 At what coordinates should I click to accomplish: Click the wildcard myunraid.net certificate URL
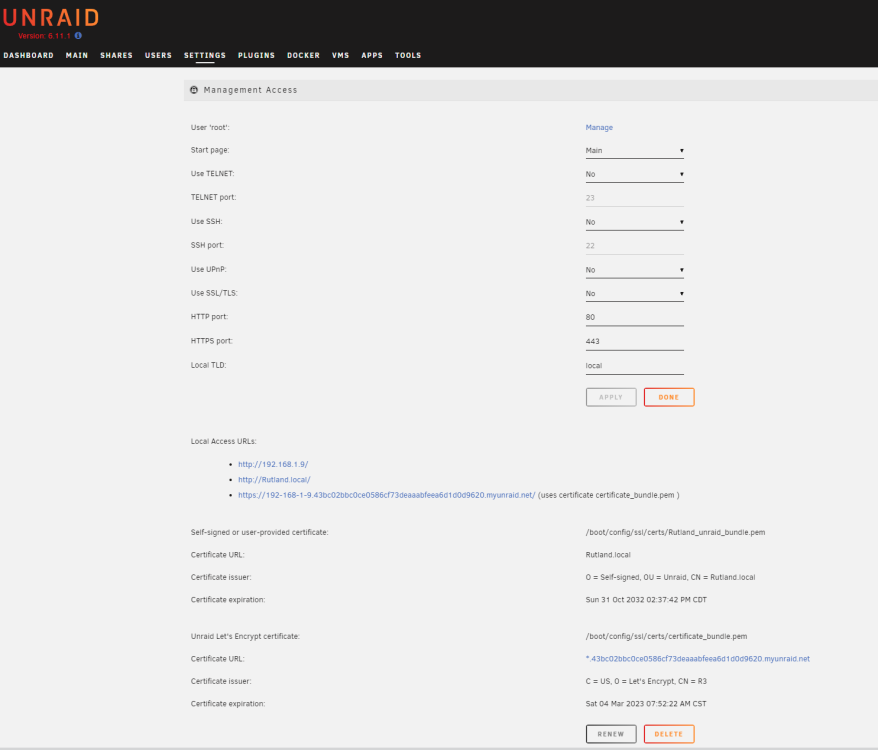tap(698, 659)
